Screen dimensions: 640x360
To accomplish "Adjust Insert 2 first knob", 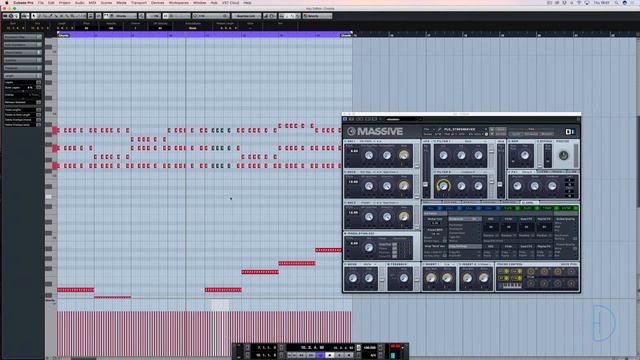I will tap(467, 278).
